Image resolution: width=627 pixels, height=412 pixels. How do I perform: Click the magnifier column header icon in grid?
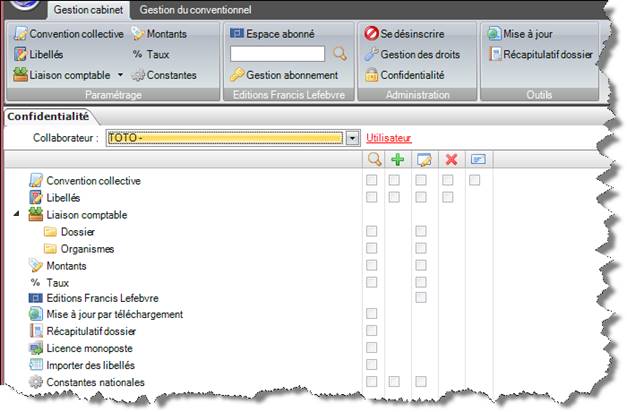point(374,160)
